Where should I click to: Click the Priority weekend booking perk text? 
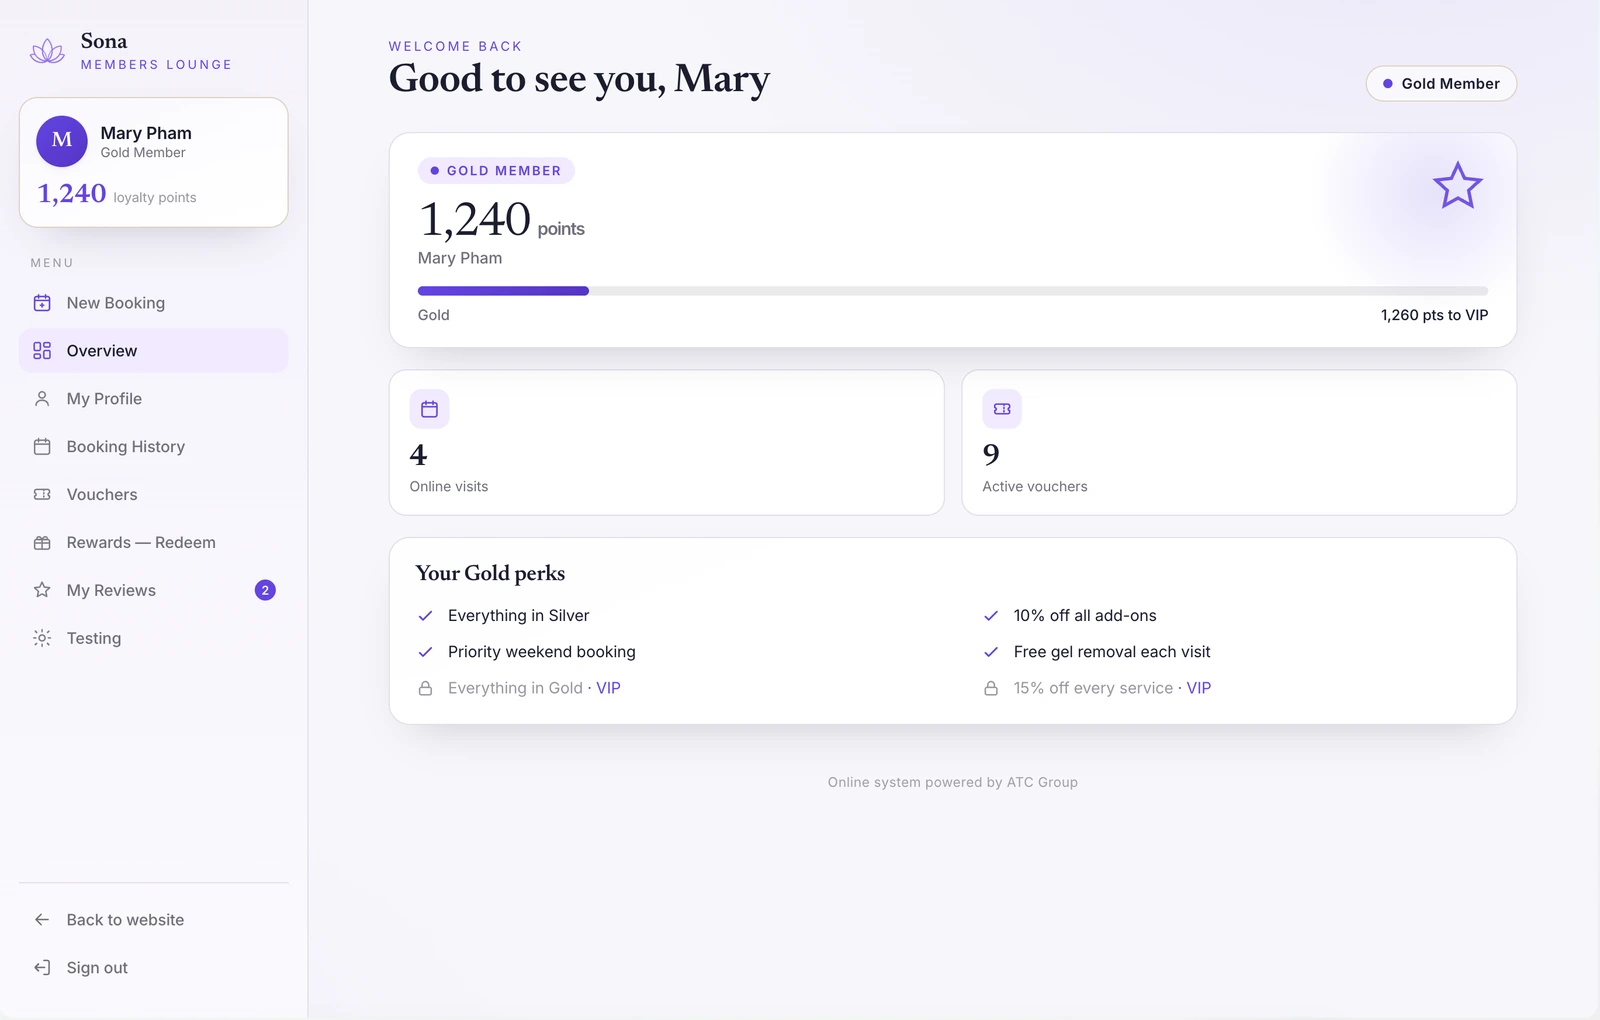(542, 652)
